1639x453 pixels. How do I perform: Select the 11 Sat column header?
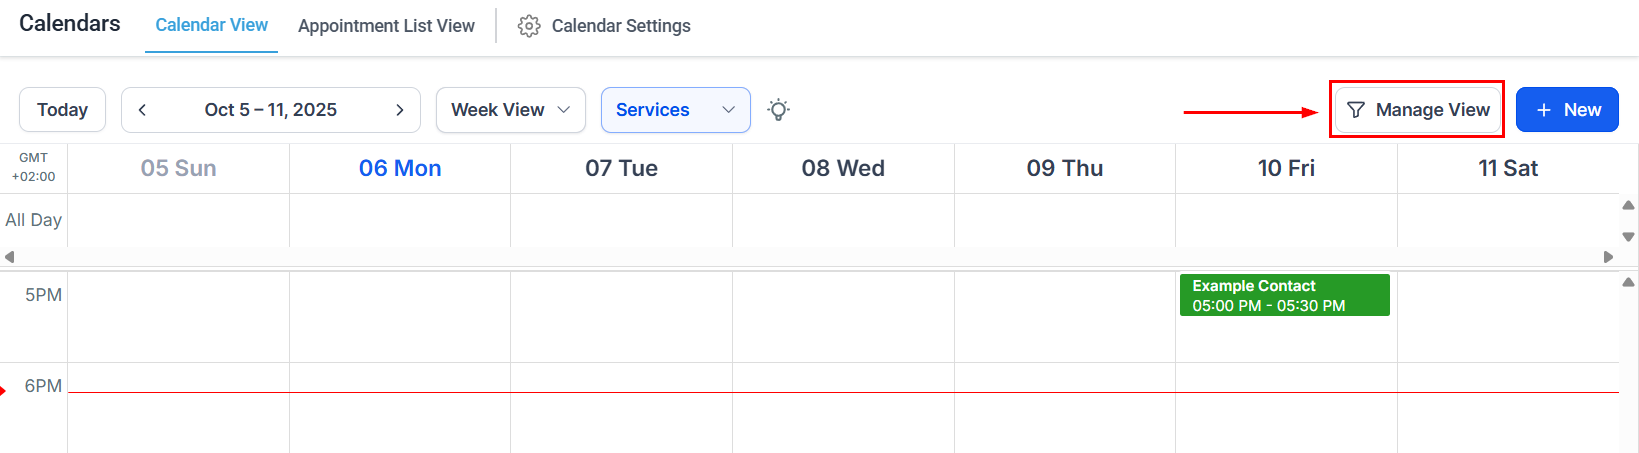[1508, 168]
